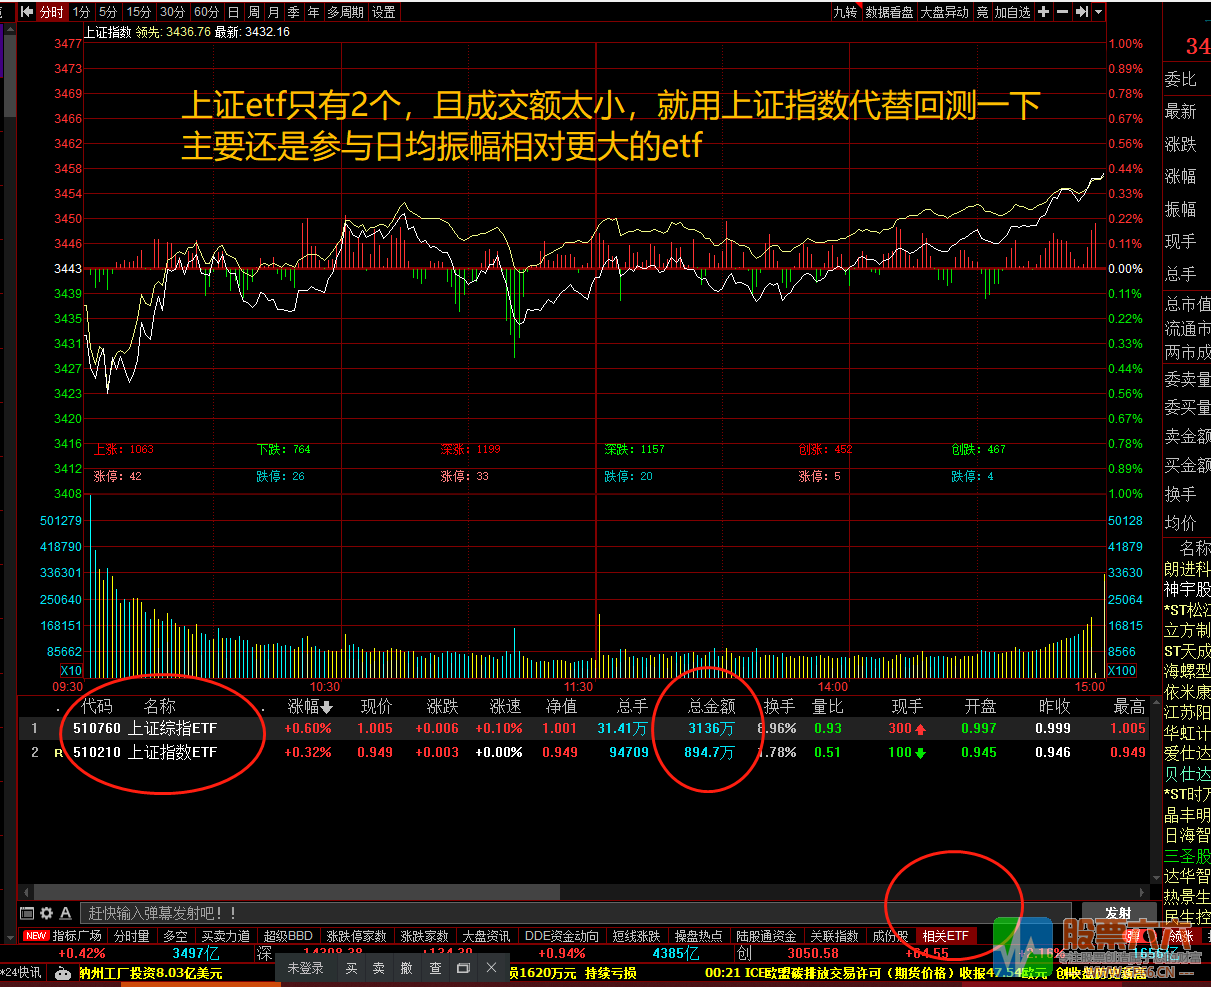Click 未登录 to log in
The width and height of the screenshot is (1211, 987).
[x=305, y=966]
